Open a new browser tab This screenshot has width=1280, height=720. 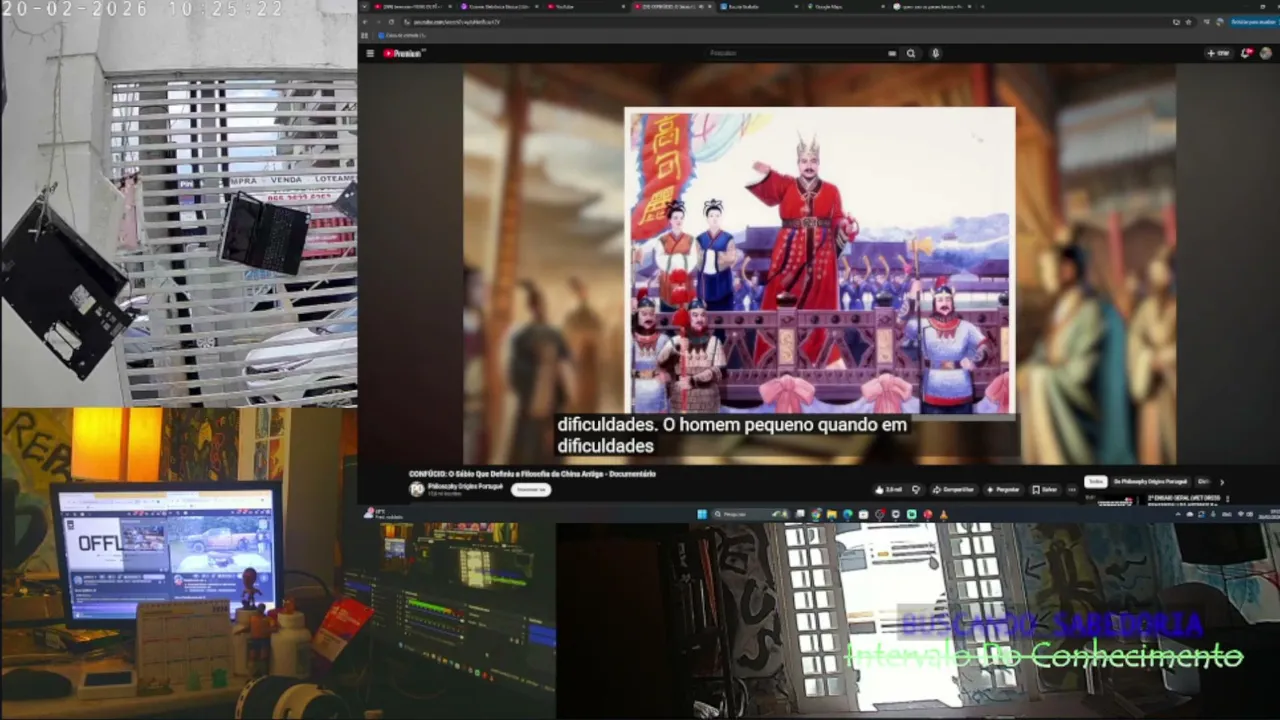pos(983,7)
